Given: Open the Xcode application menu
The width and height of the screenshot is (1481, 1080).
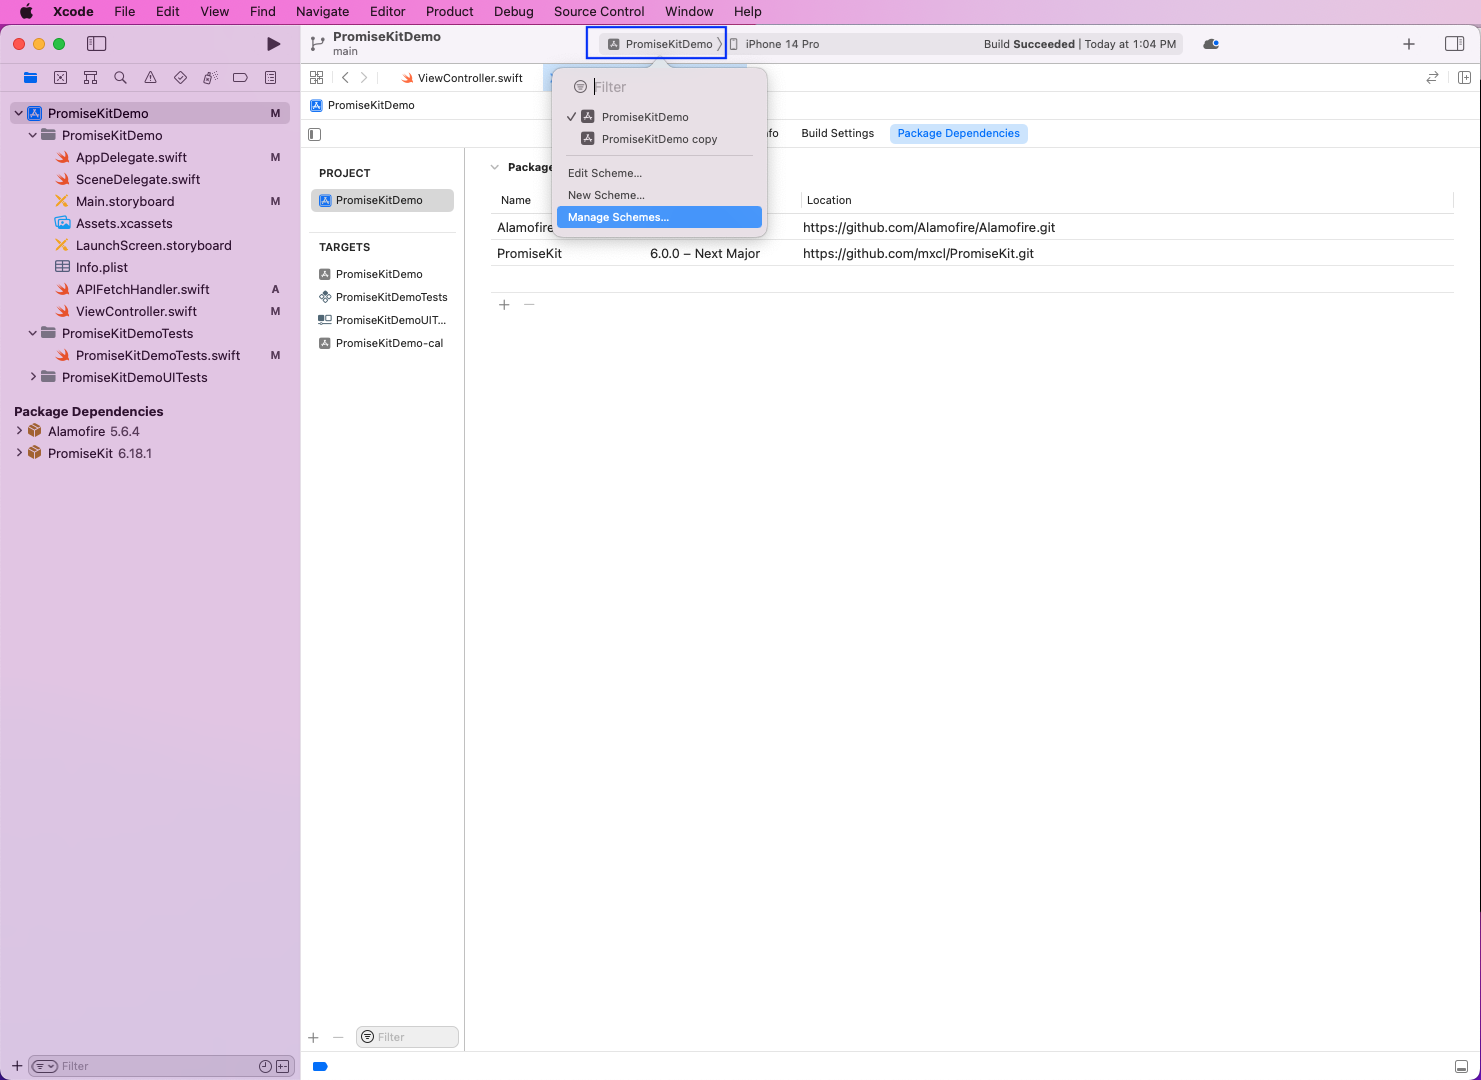Looking at the screenshot, I should tap(73, 12).
